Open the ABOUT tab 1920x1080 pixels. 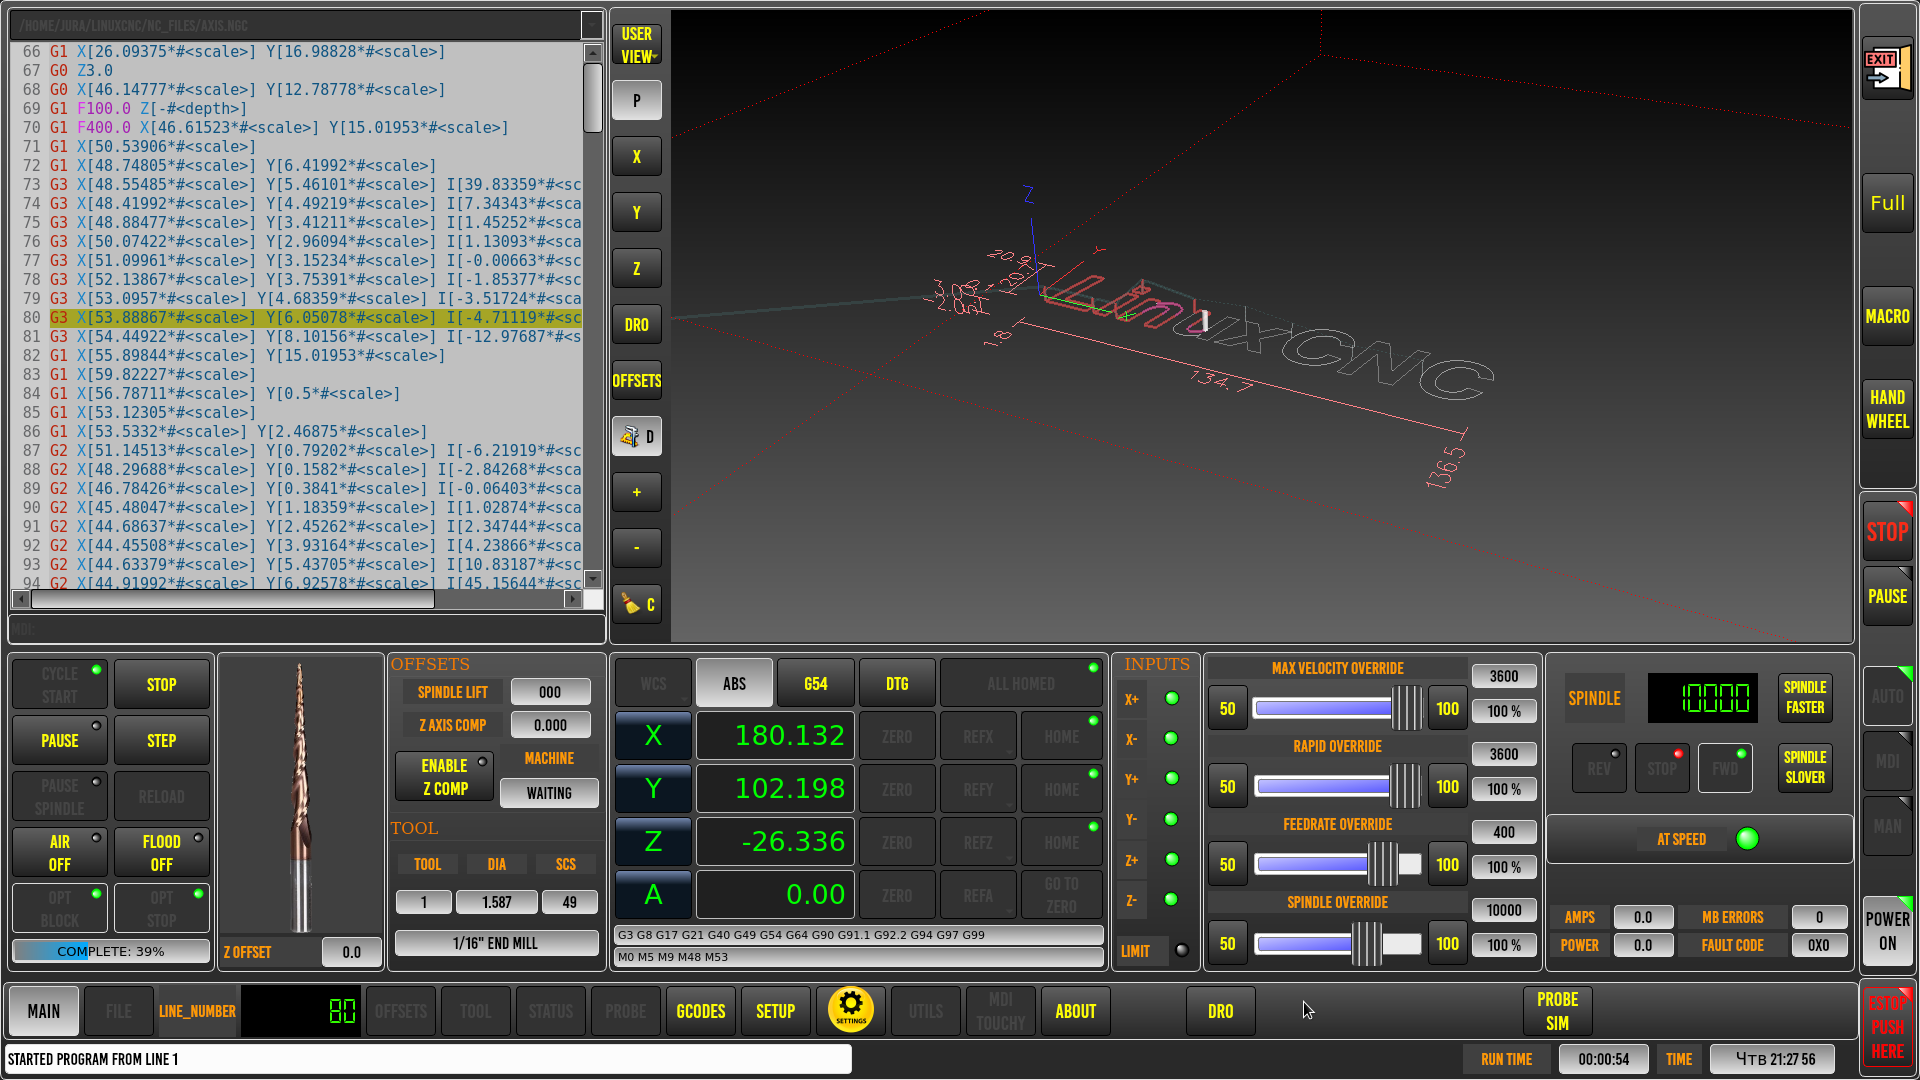click(x=1076, y=1011)
